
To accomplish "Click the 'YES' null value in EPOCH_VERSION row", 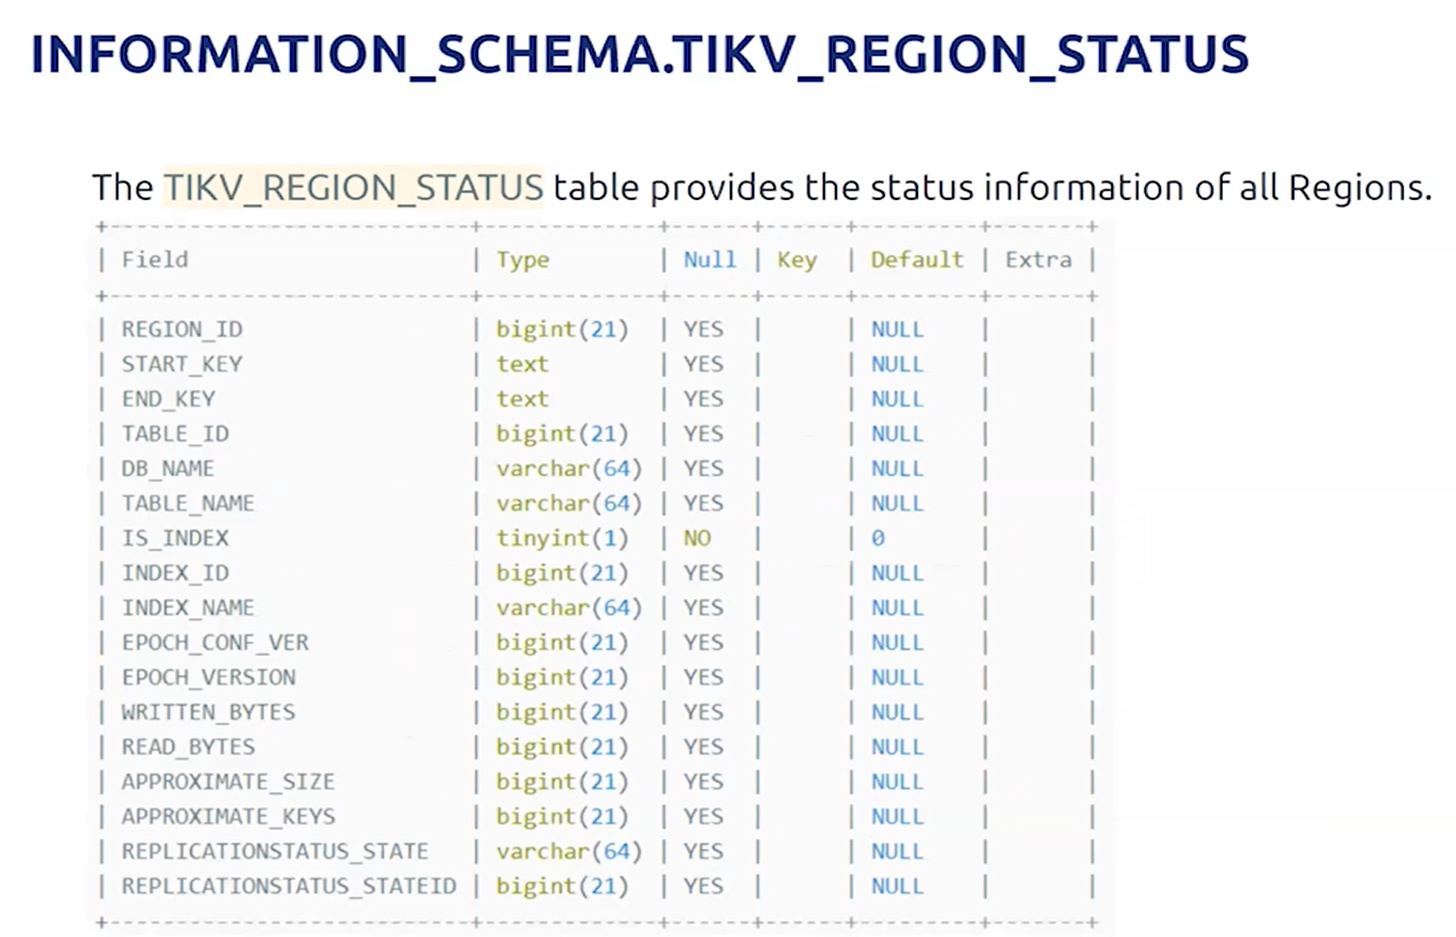I will 703,678.
